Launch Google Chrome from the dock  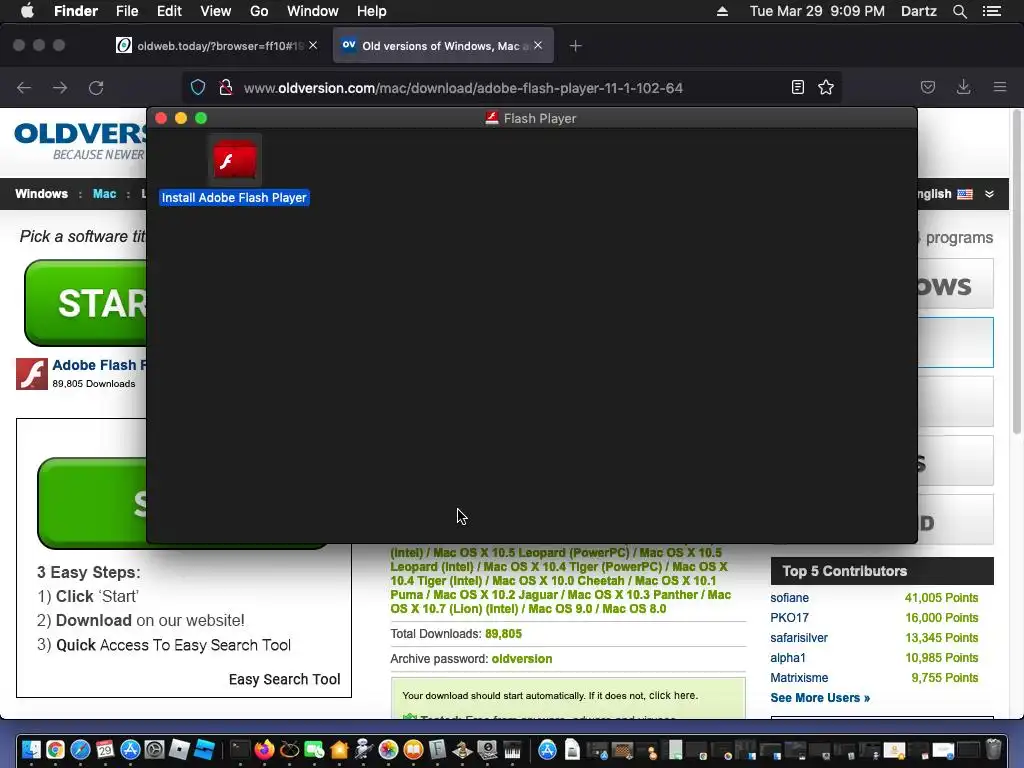56,749
